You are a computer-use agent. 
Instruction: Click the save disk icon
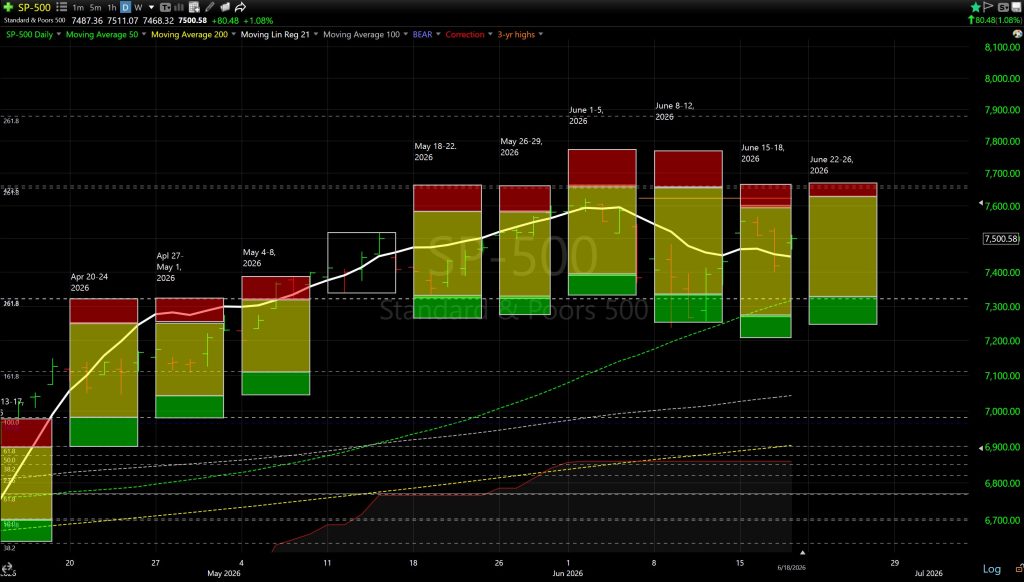click(x=1016, y=7)
